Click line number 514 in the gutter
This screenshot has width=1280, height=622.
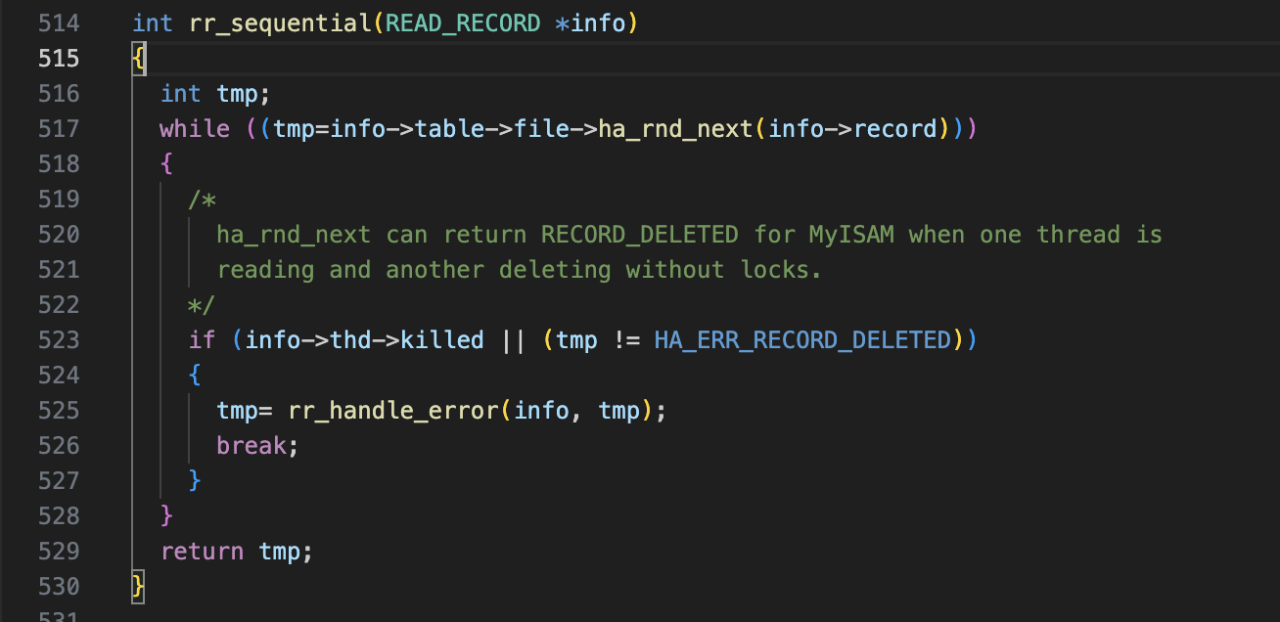coord(59,23)
